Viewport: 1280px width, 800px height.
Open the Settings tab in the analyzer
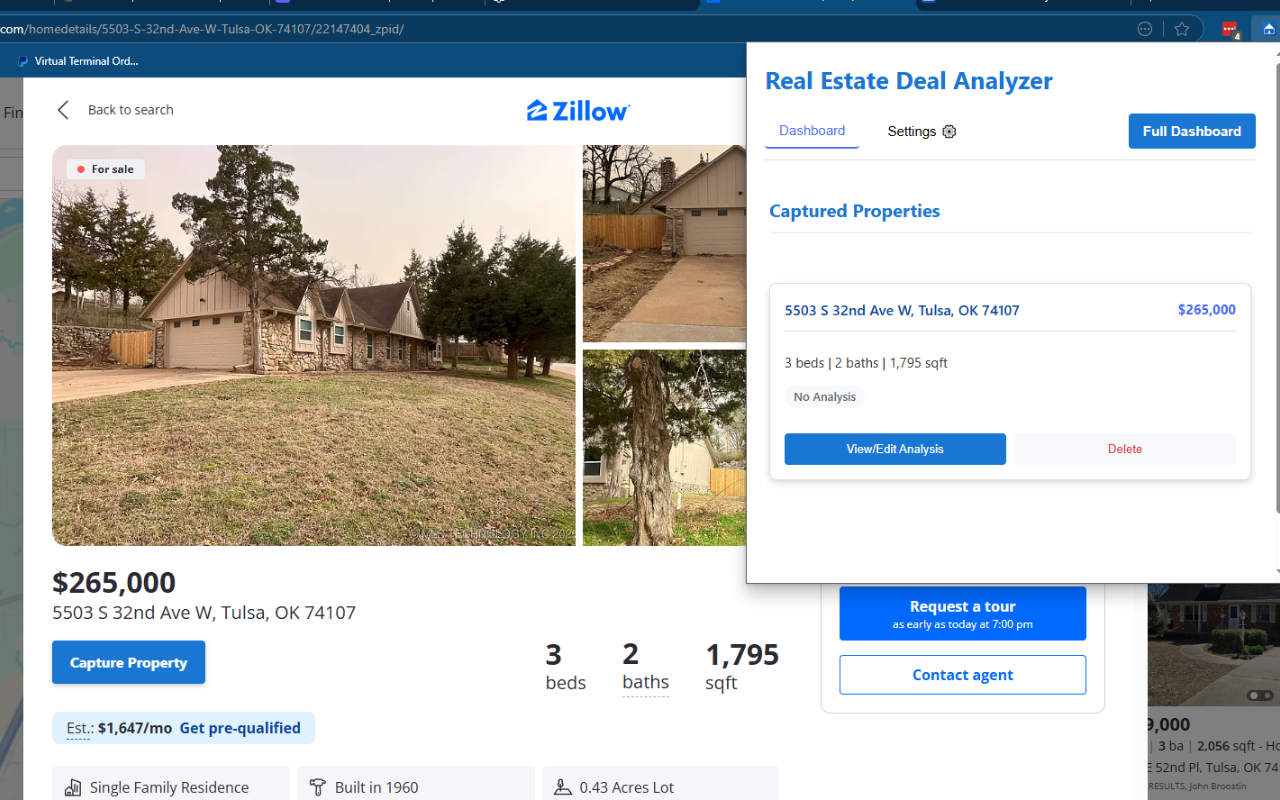pos(912,132)
